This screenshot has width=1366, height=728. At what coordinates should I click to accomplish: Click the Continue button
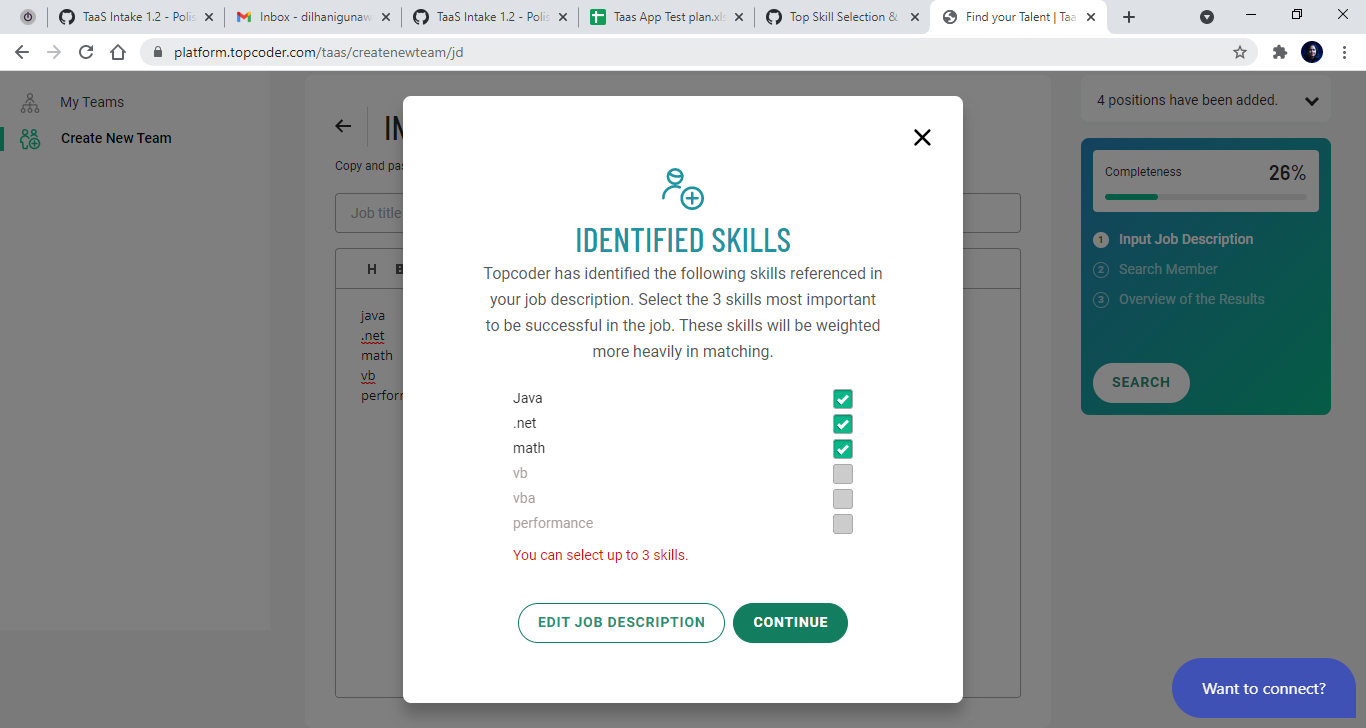coord(790,622)
